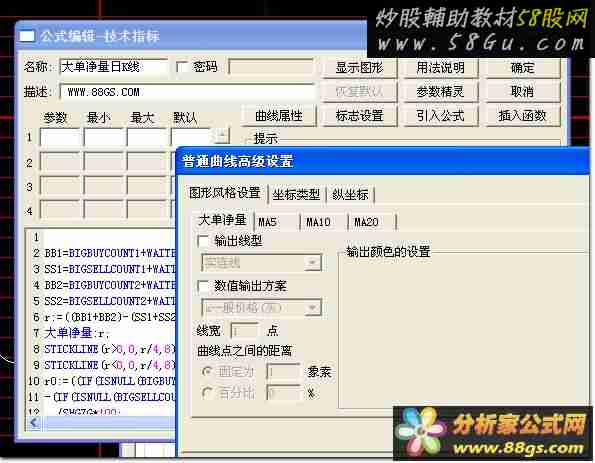Open 曲线属性 curve properties
This screenshot has height=463, width=595.
(279, 115)
